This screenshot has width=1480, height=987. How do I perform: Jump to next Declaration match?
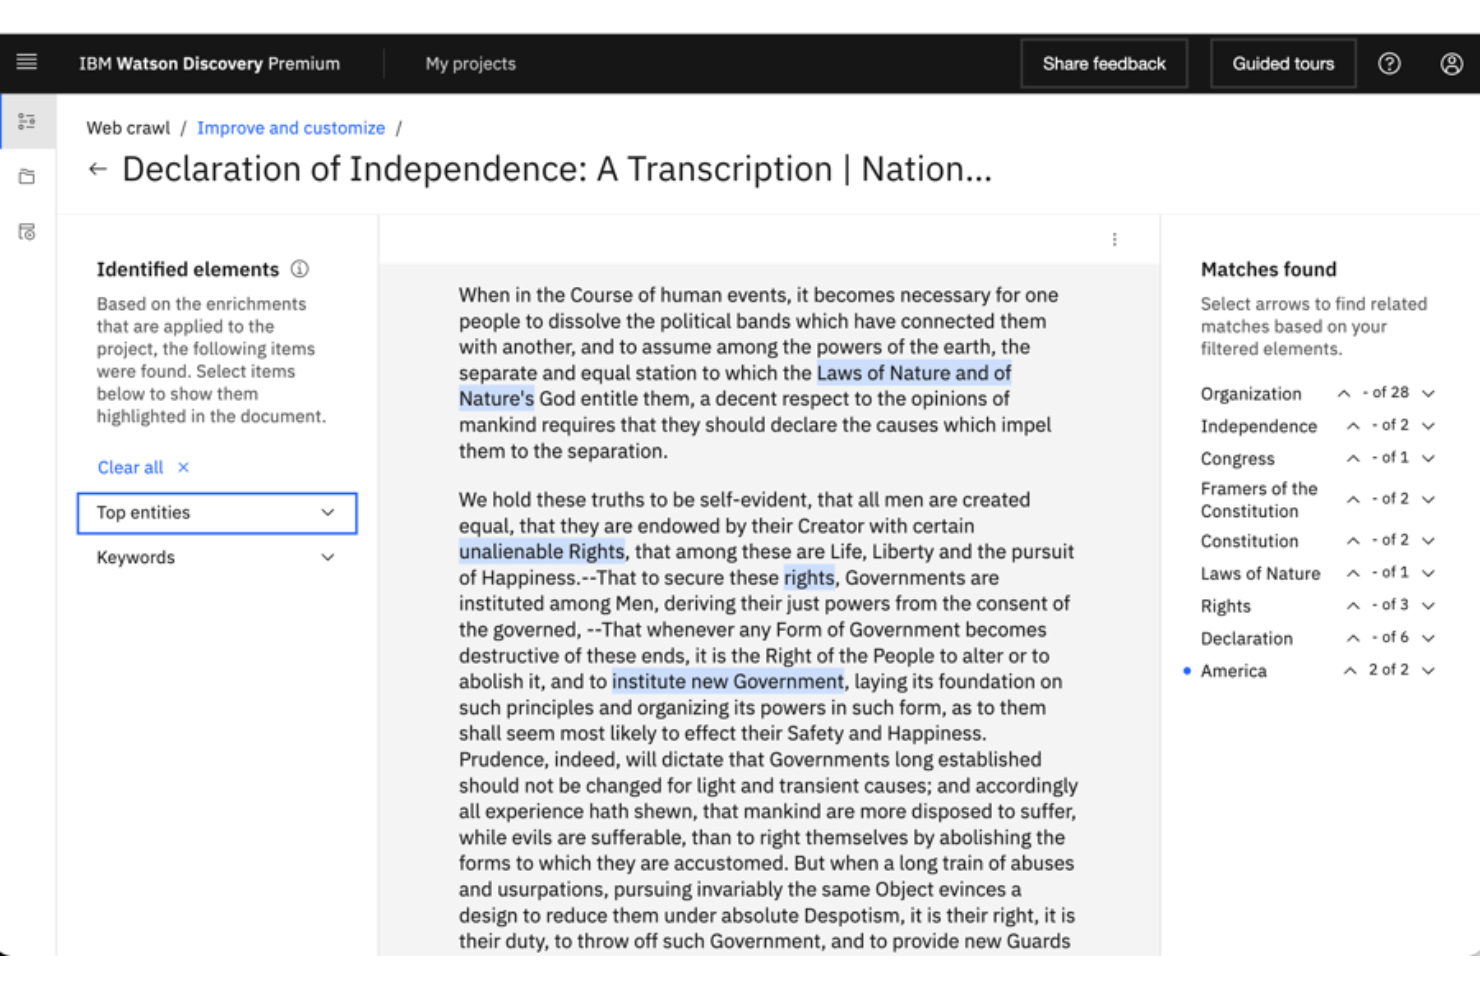[x=1428, y=637]
